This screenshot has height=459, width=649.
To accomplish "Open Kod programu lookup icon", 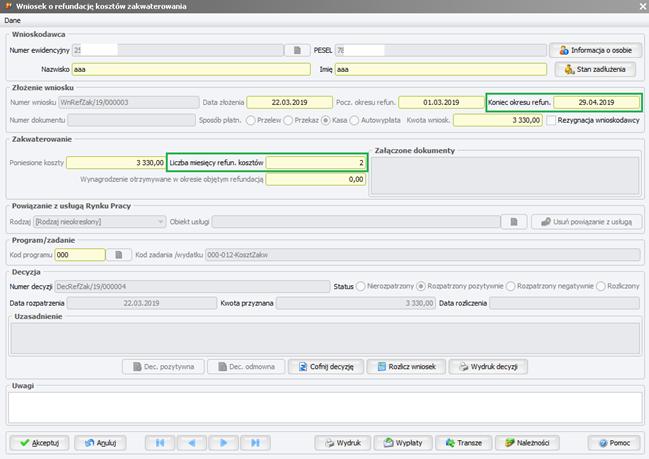I will (119, 255).
